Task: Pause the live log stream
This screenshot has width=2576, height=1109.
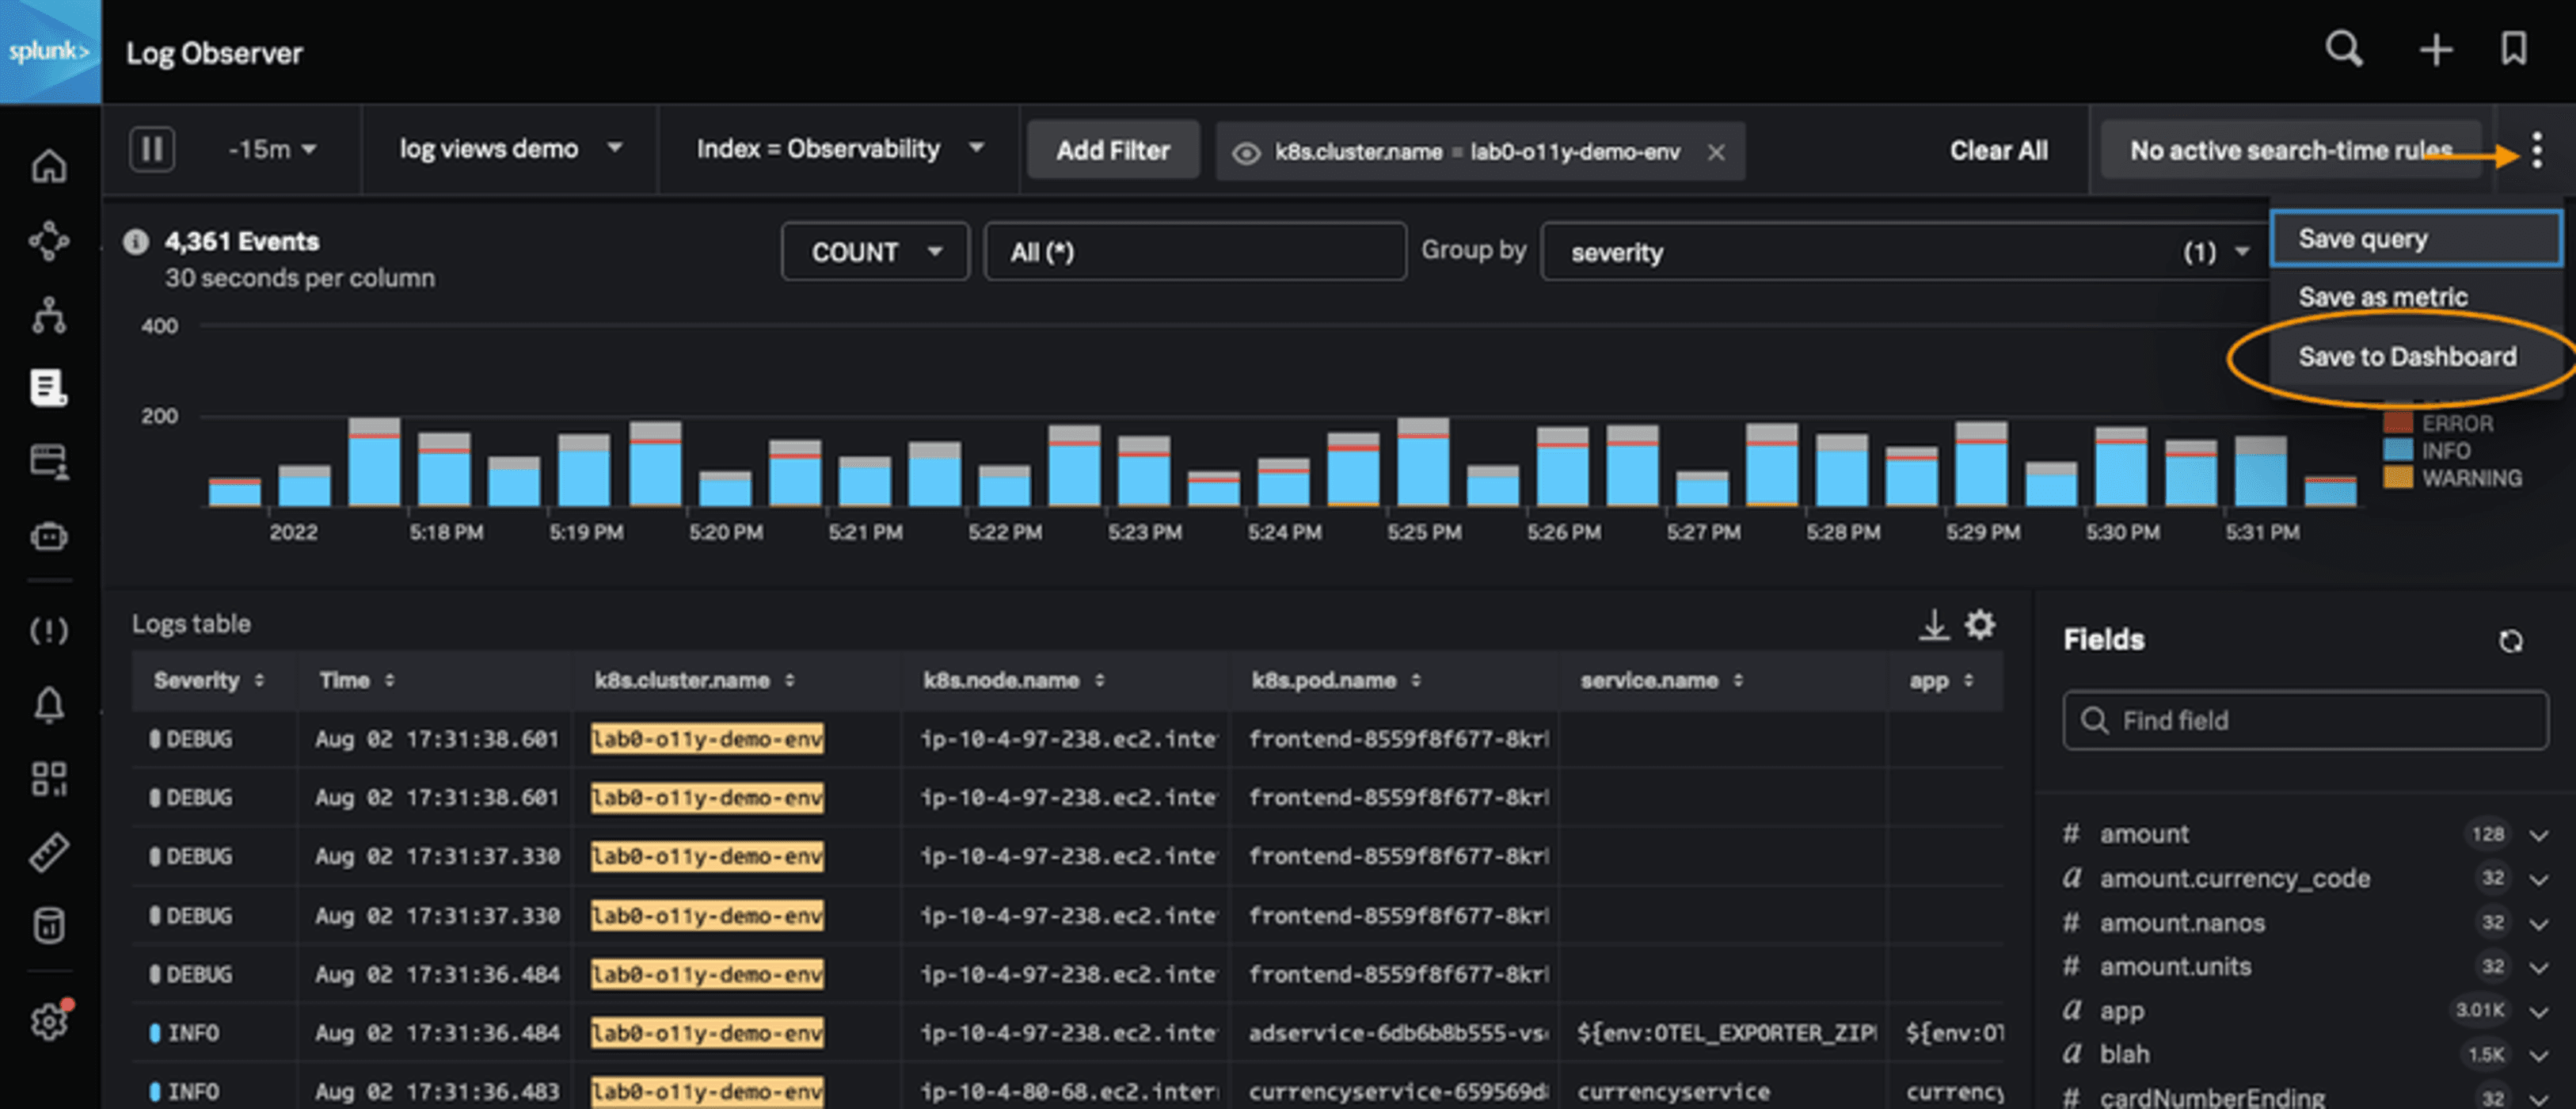Action: click(152, 150)
